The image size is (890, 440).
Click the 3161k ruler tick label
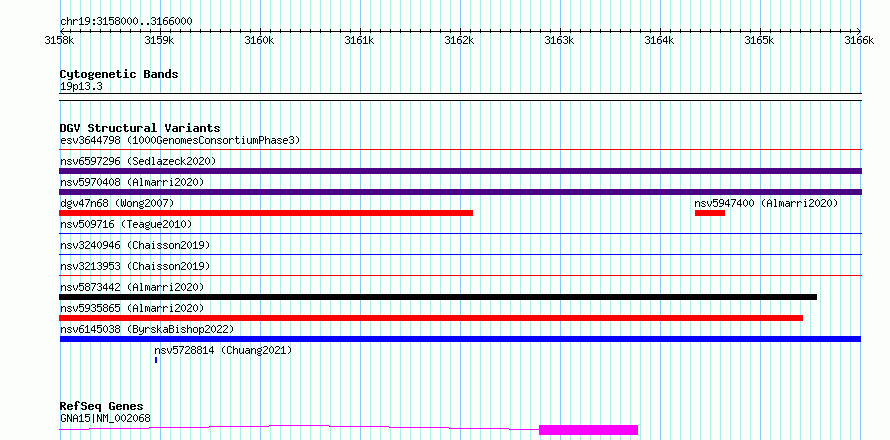[x=360, y=40]
